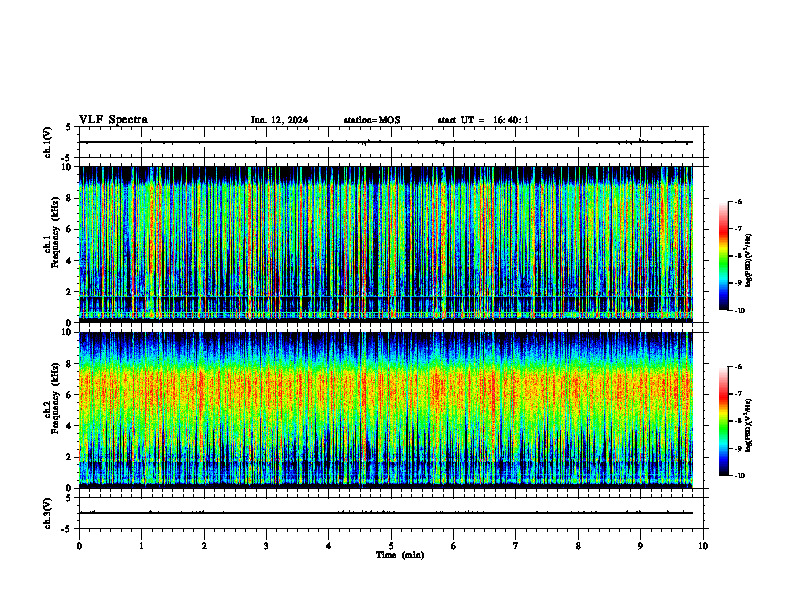Click the ch.3 voltage waveform trace
Screen dimensions: 792x612
pyautogui.click(x=386, y=513)
